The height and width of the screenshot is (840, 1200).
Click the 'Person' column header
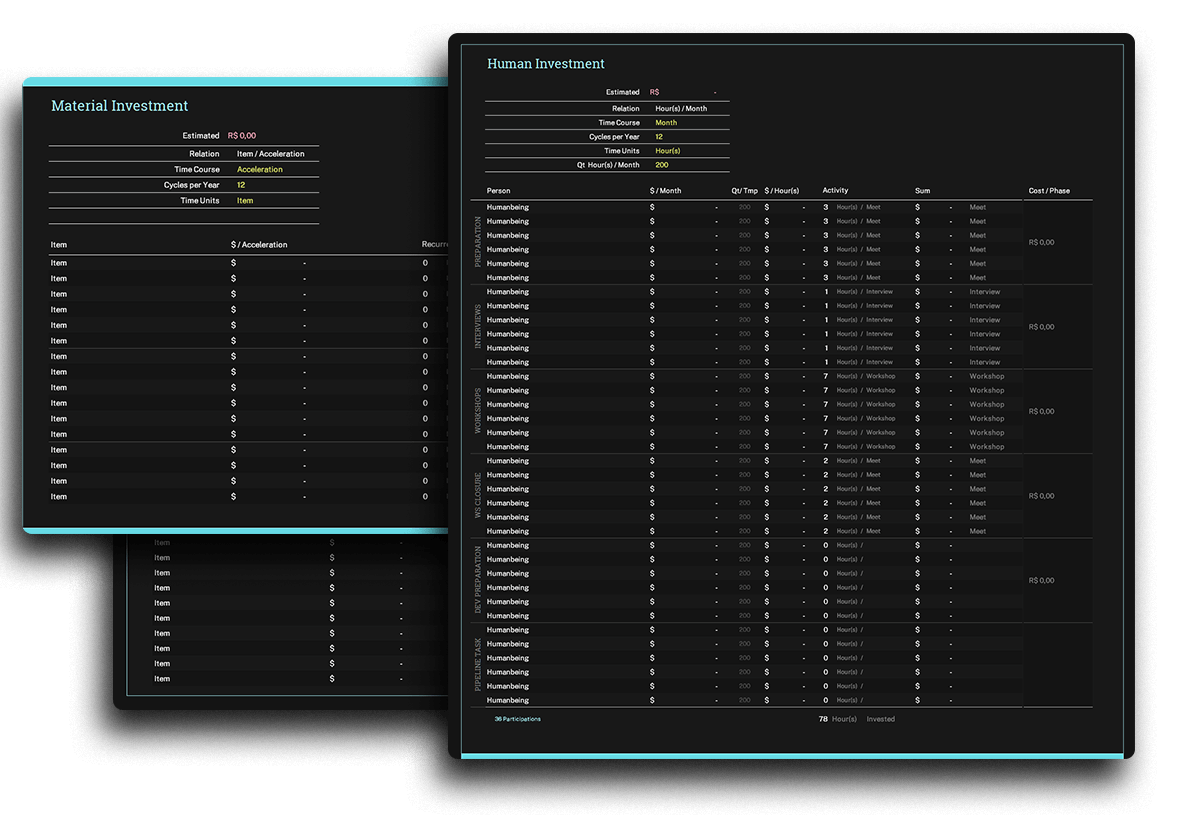point(498,190)
